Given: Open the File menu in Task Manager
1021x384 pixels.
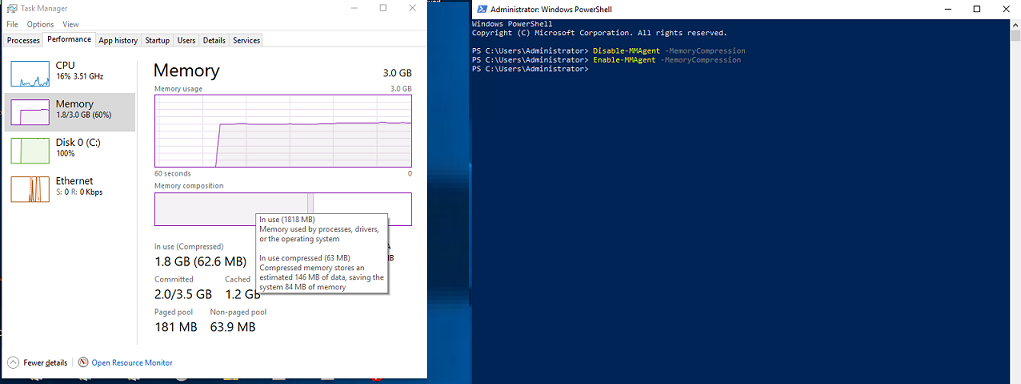Looking at the screenshot, I should click(x=11, y=24).
